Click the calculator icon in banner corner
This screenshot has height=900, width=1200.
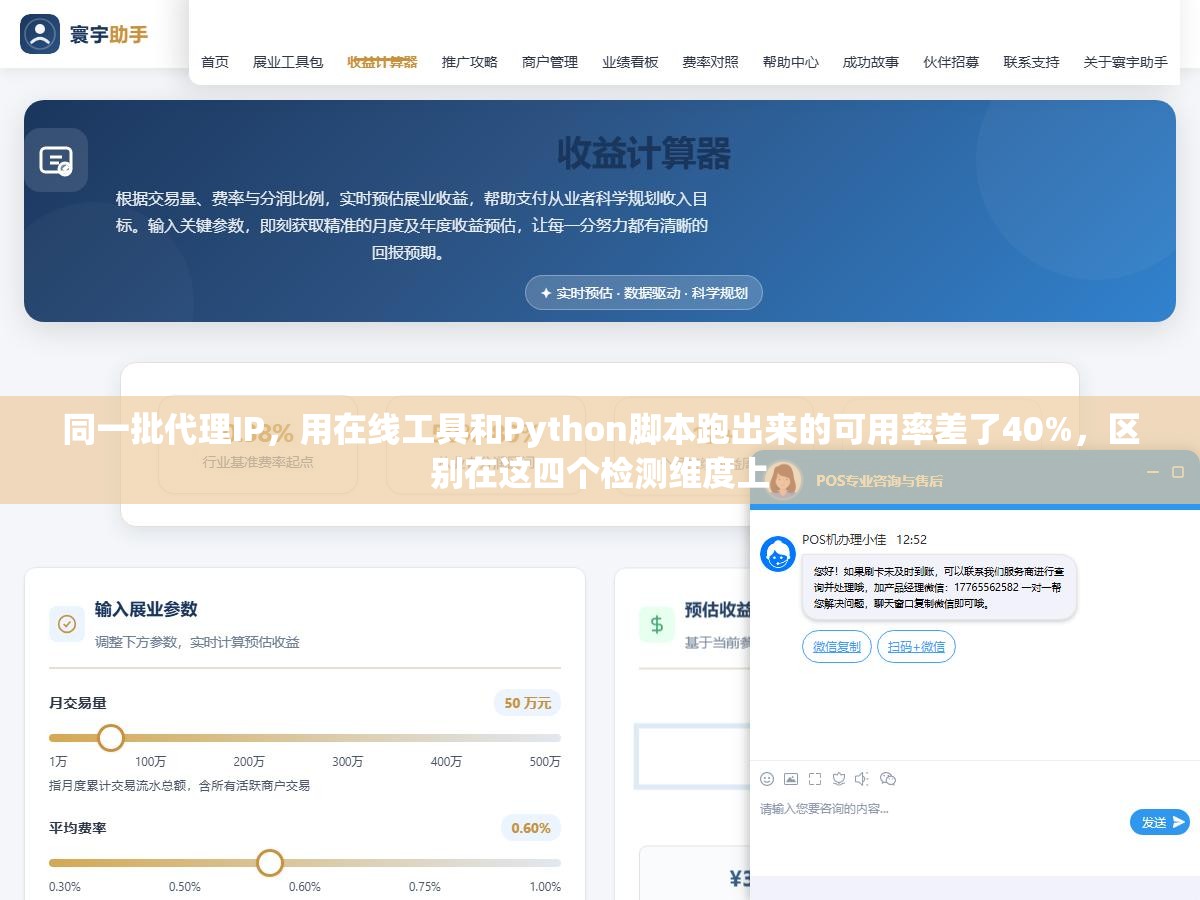(56, 160)
